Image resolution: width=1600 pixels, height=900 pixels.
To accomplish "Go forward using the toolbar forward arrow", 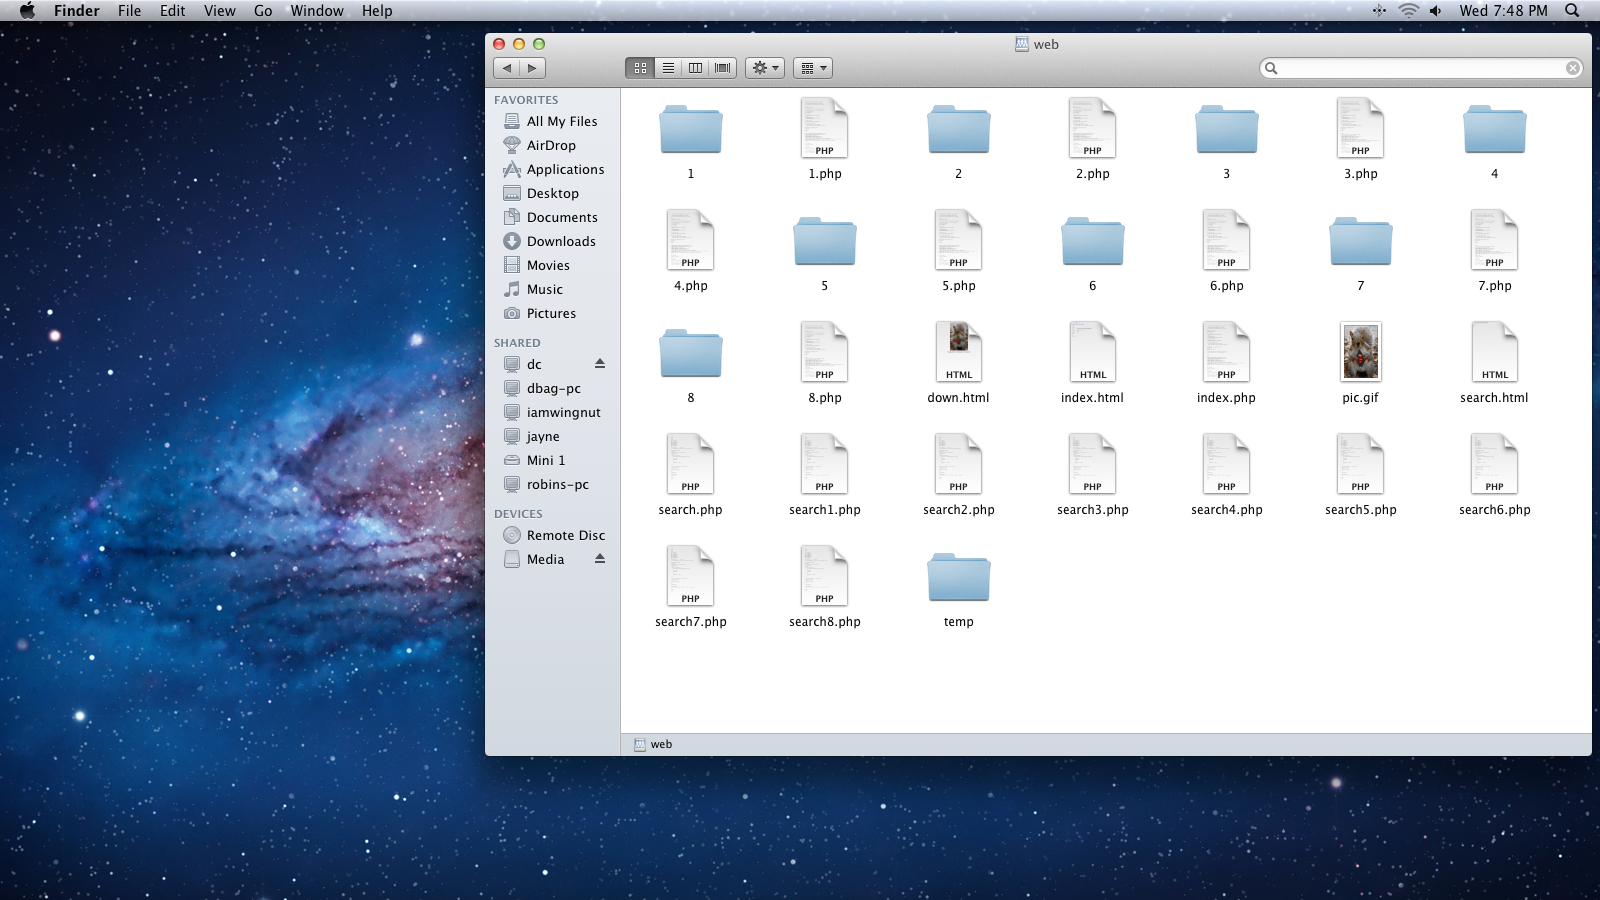I will [x=532, y=68].
